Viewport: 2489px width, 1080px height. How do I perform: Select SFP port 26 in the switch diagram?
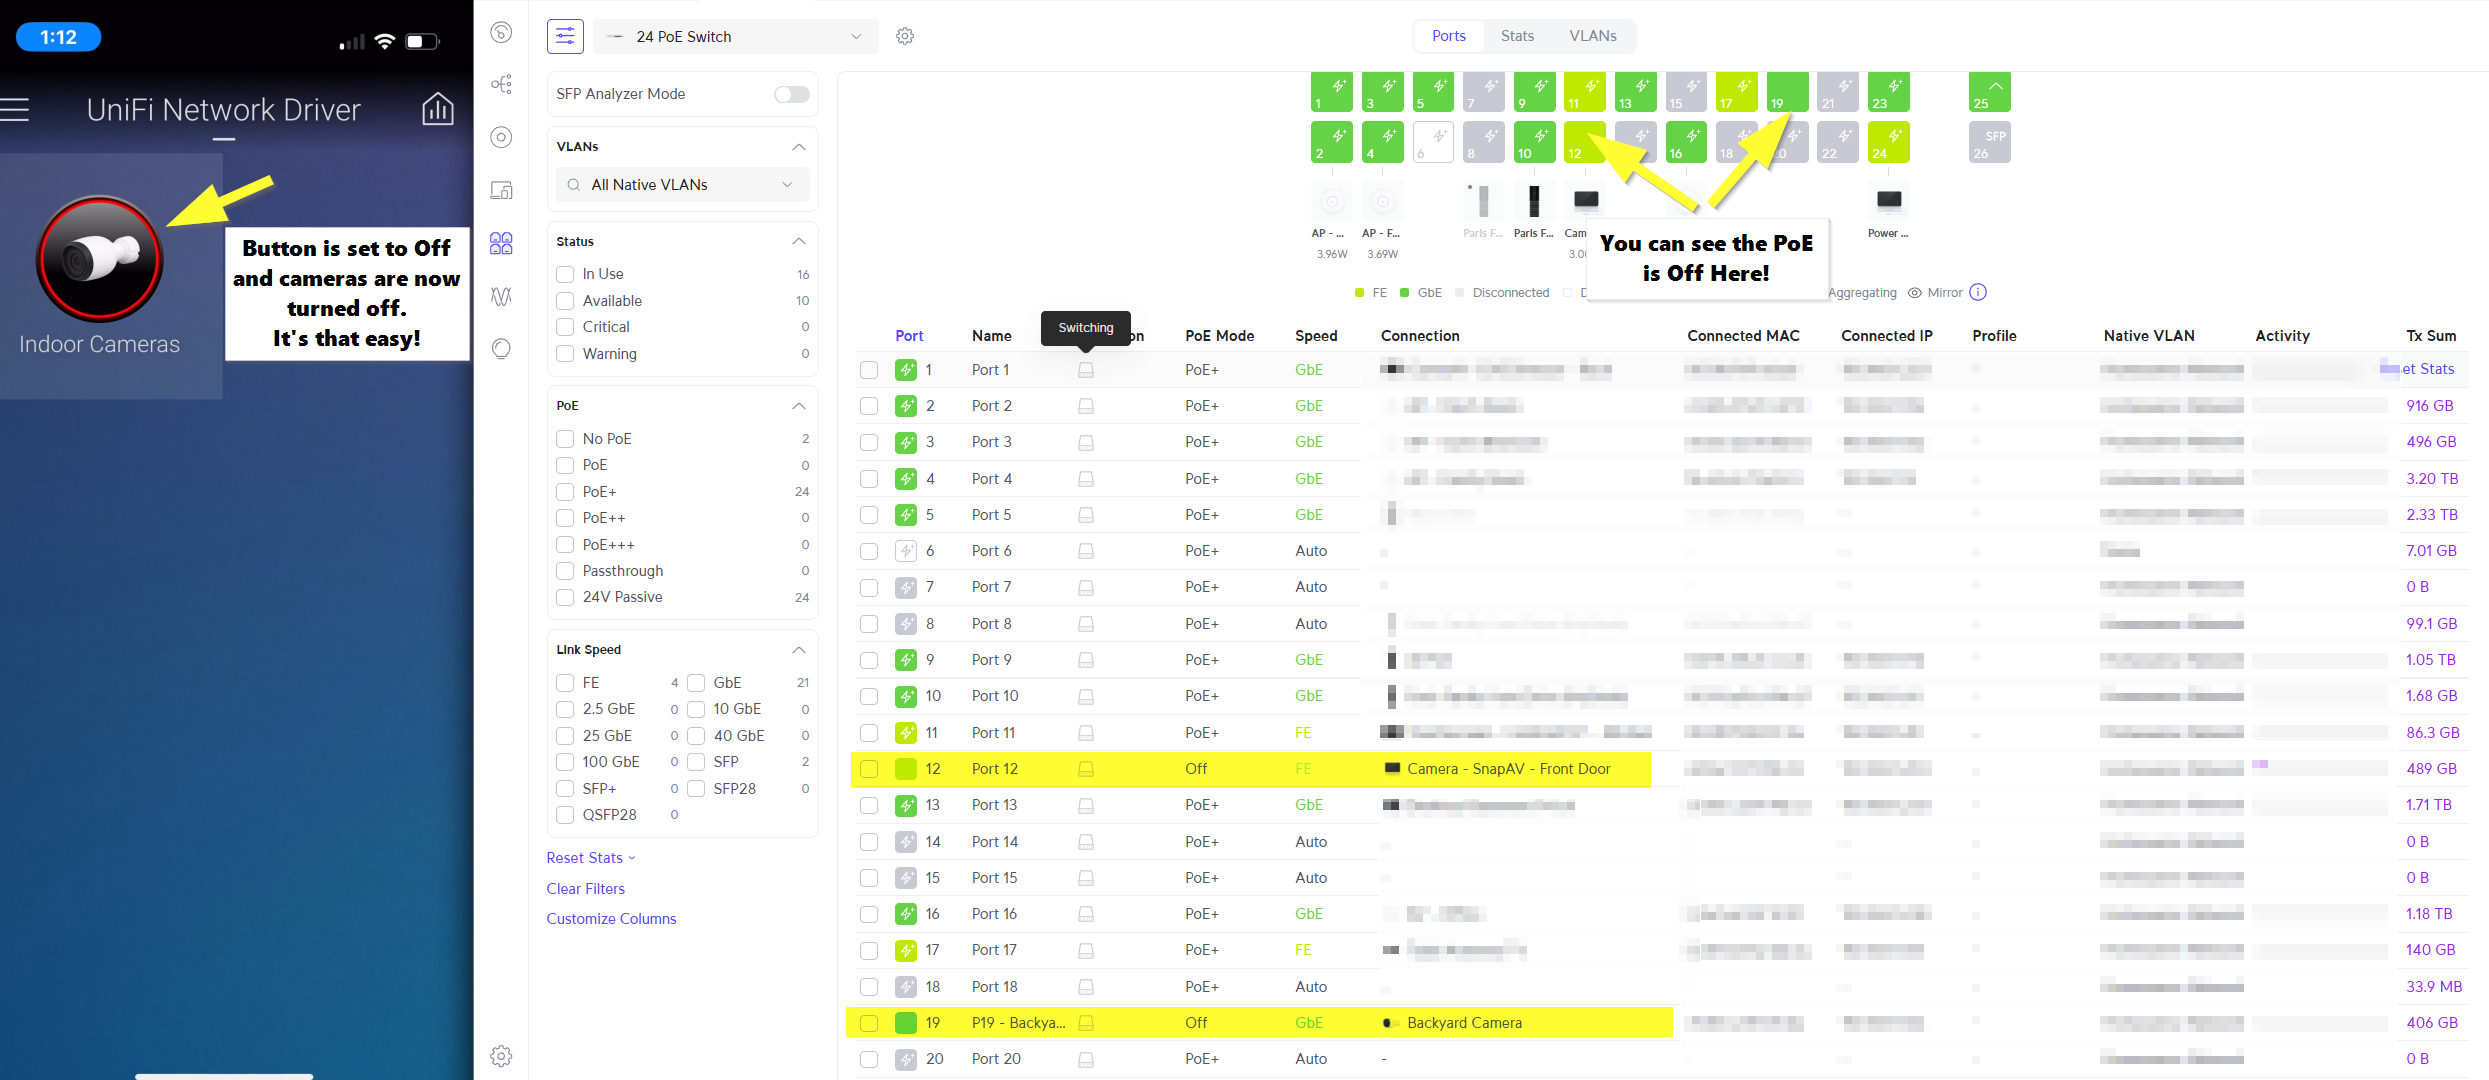[1989, 142]
